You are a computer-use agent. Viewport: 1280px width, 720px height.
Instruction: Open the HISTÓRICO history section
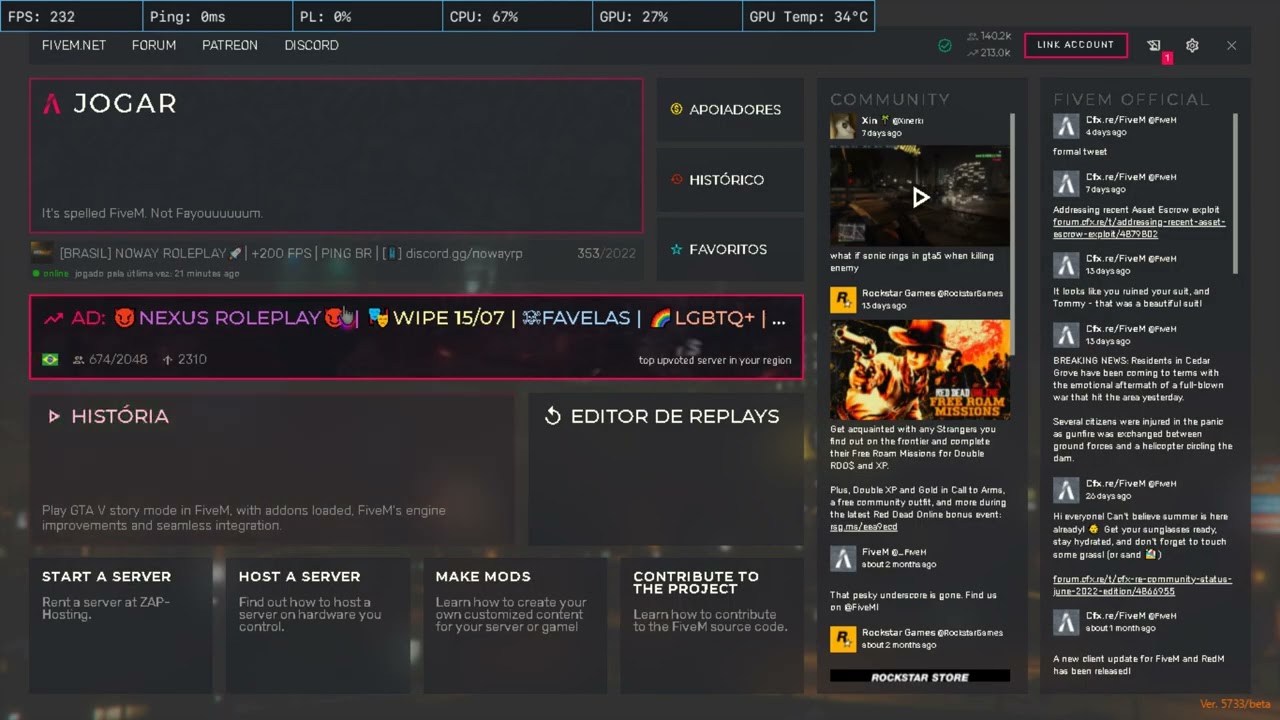(730, 180)
